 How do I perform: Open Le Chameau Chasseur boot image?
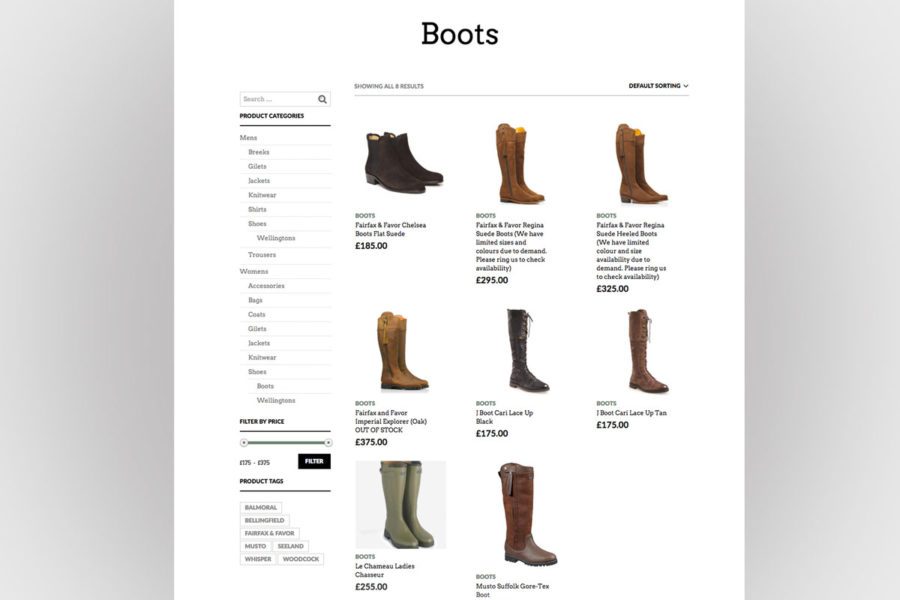[x=401, y=504]
